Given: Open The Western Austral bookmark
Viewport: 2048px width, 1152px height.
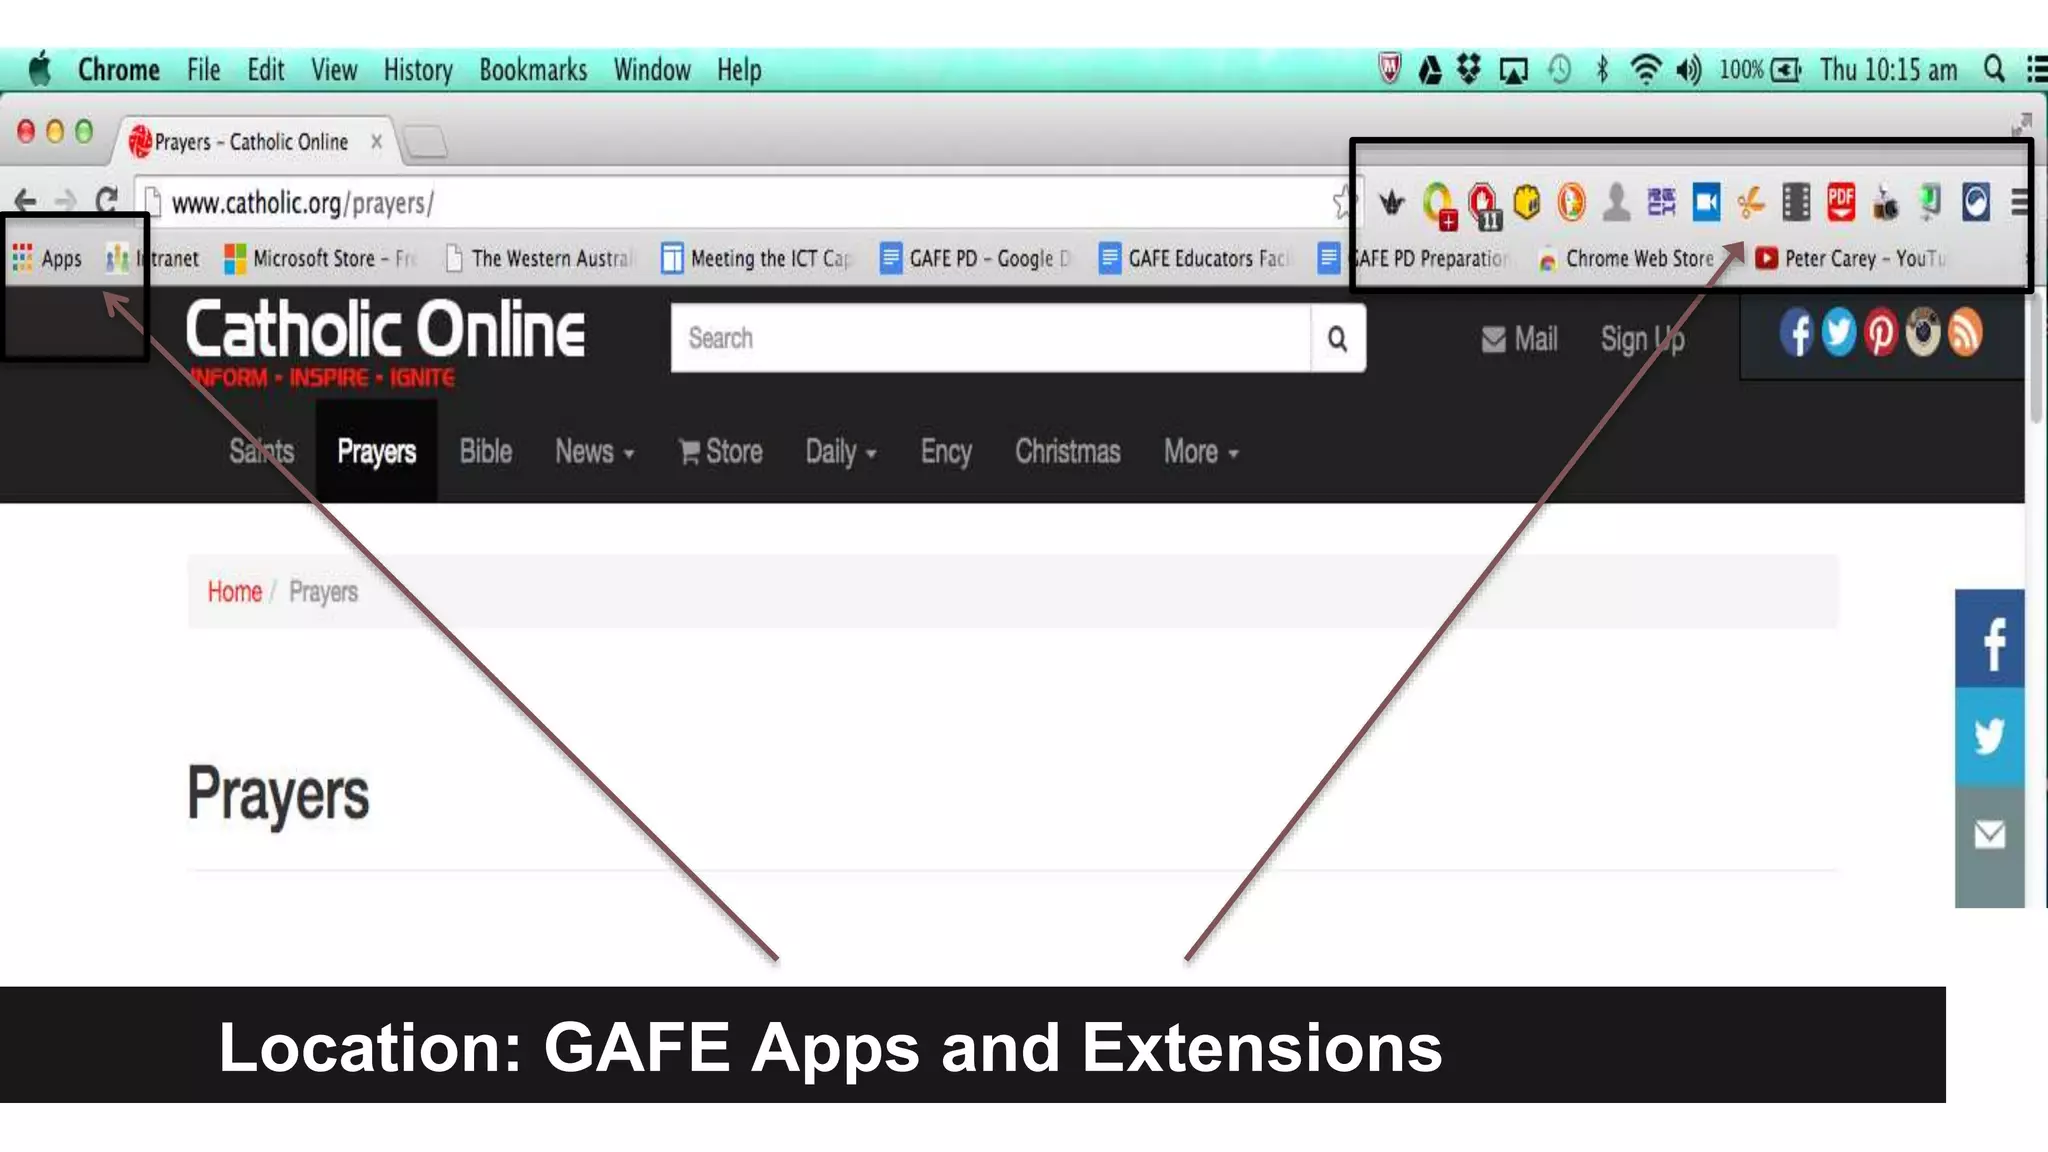Looking at the screenshot, I should point(539,259).
